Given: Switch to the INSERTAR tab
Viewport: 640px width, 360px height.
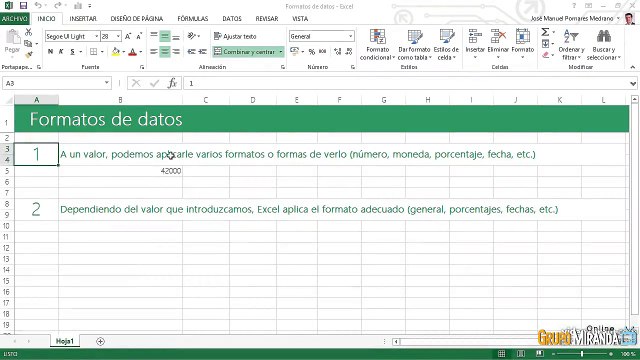Looking at the screenshot, I should coord(83,19).
